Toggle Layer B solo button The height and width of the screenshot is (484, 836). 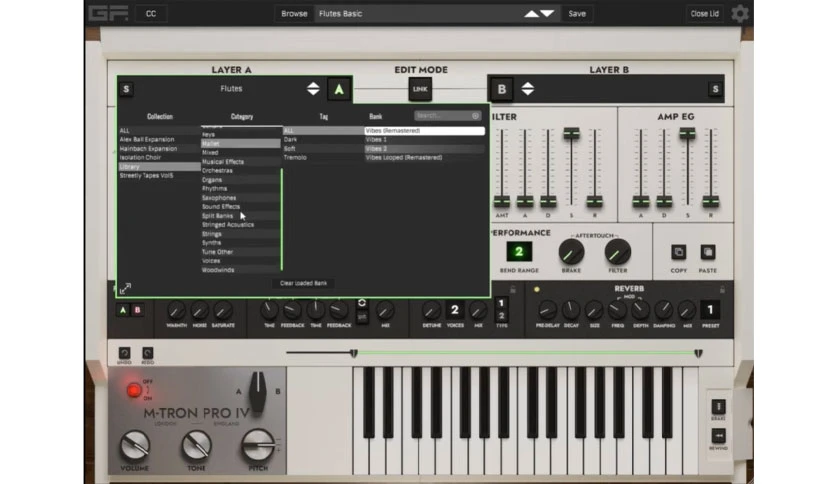click(716, 89)
